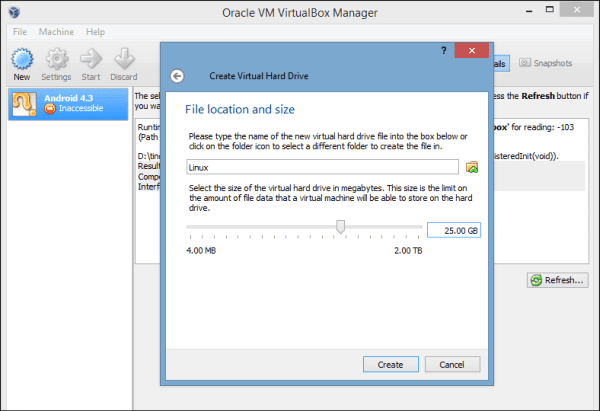Viewport: 600px width, 411px height.
Task: Close the Oracle VM VirtualBox Manager window
Action: click(x=577, y=10)
